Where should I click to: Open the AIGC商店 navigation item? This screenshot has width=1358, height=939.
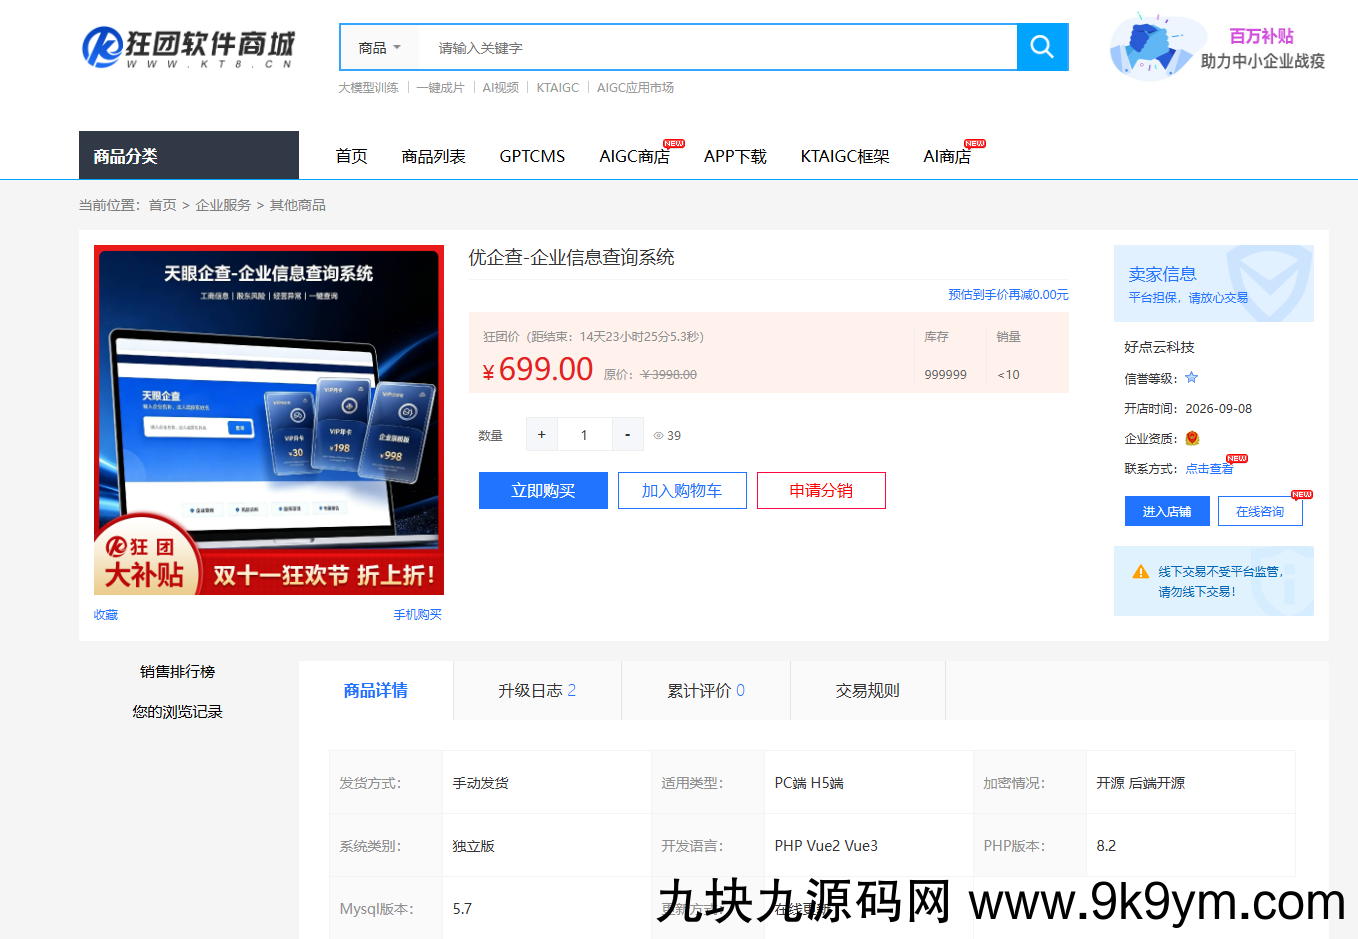tap(635, 156)
